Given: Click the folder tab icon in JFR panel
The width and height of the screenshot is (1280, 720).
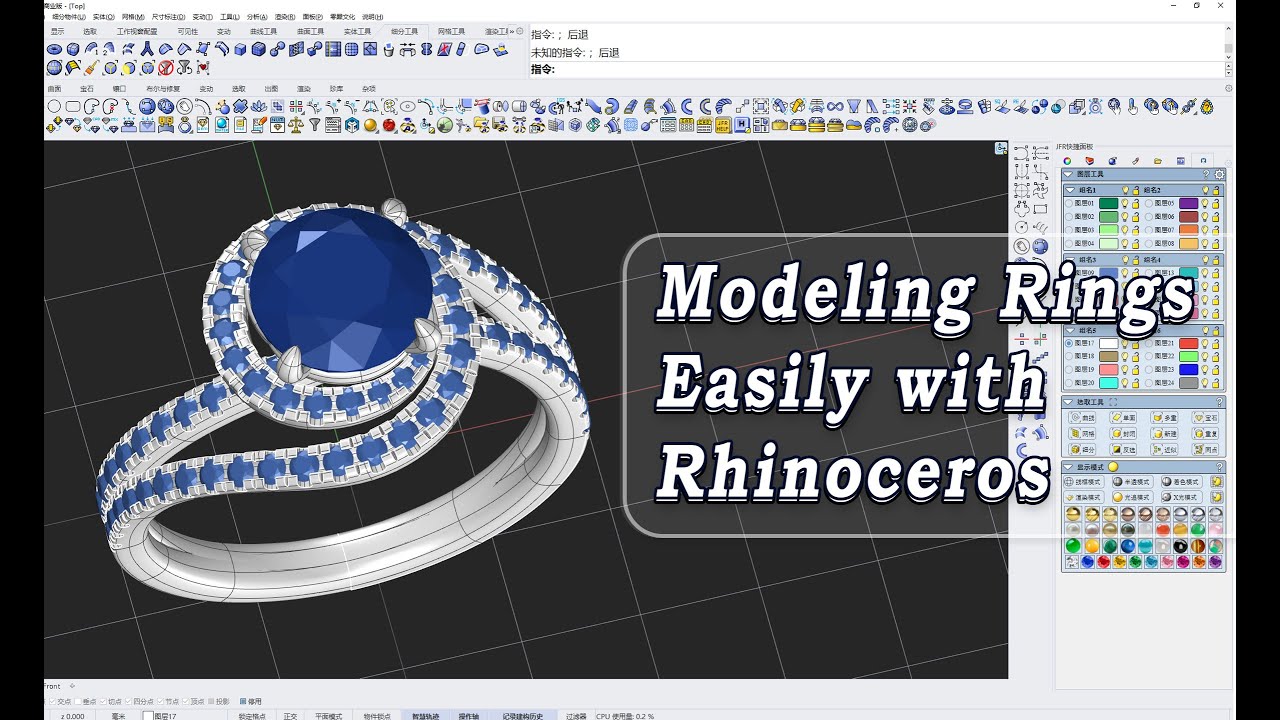Looking at the screenshot, I should coord(1158,161).
